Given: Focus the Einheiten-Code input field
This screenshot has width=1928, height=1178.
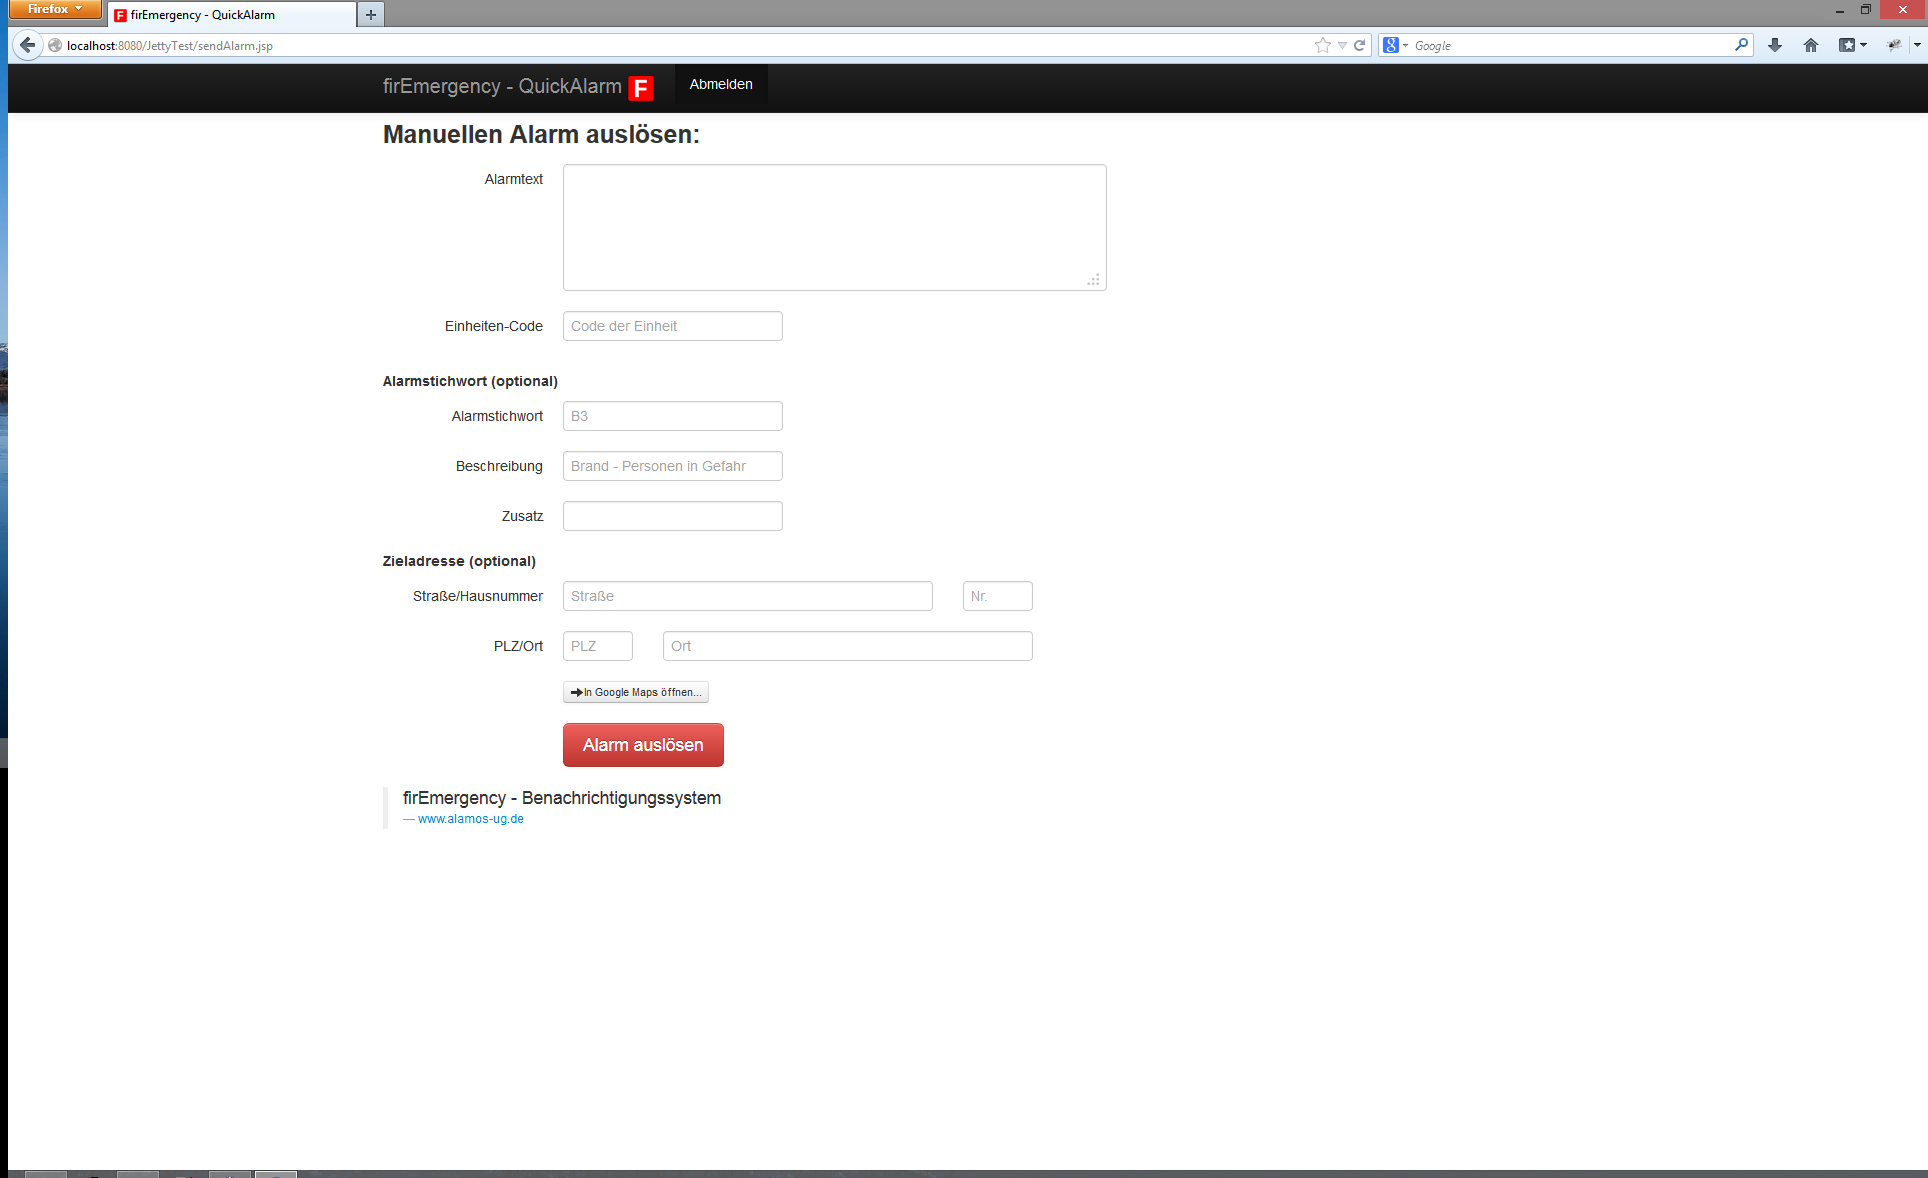Looking at the screenshot, I should [x=672, y=326].
